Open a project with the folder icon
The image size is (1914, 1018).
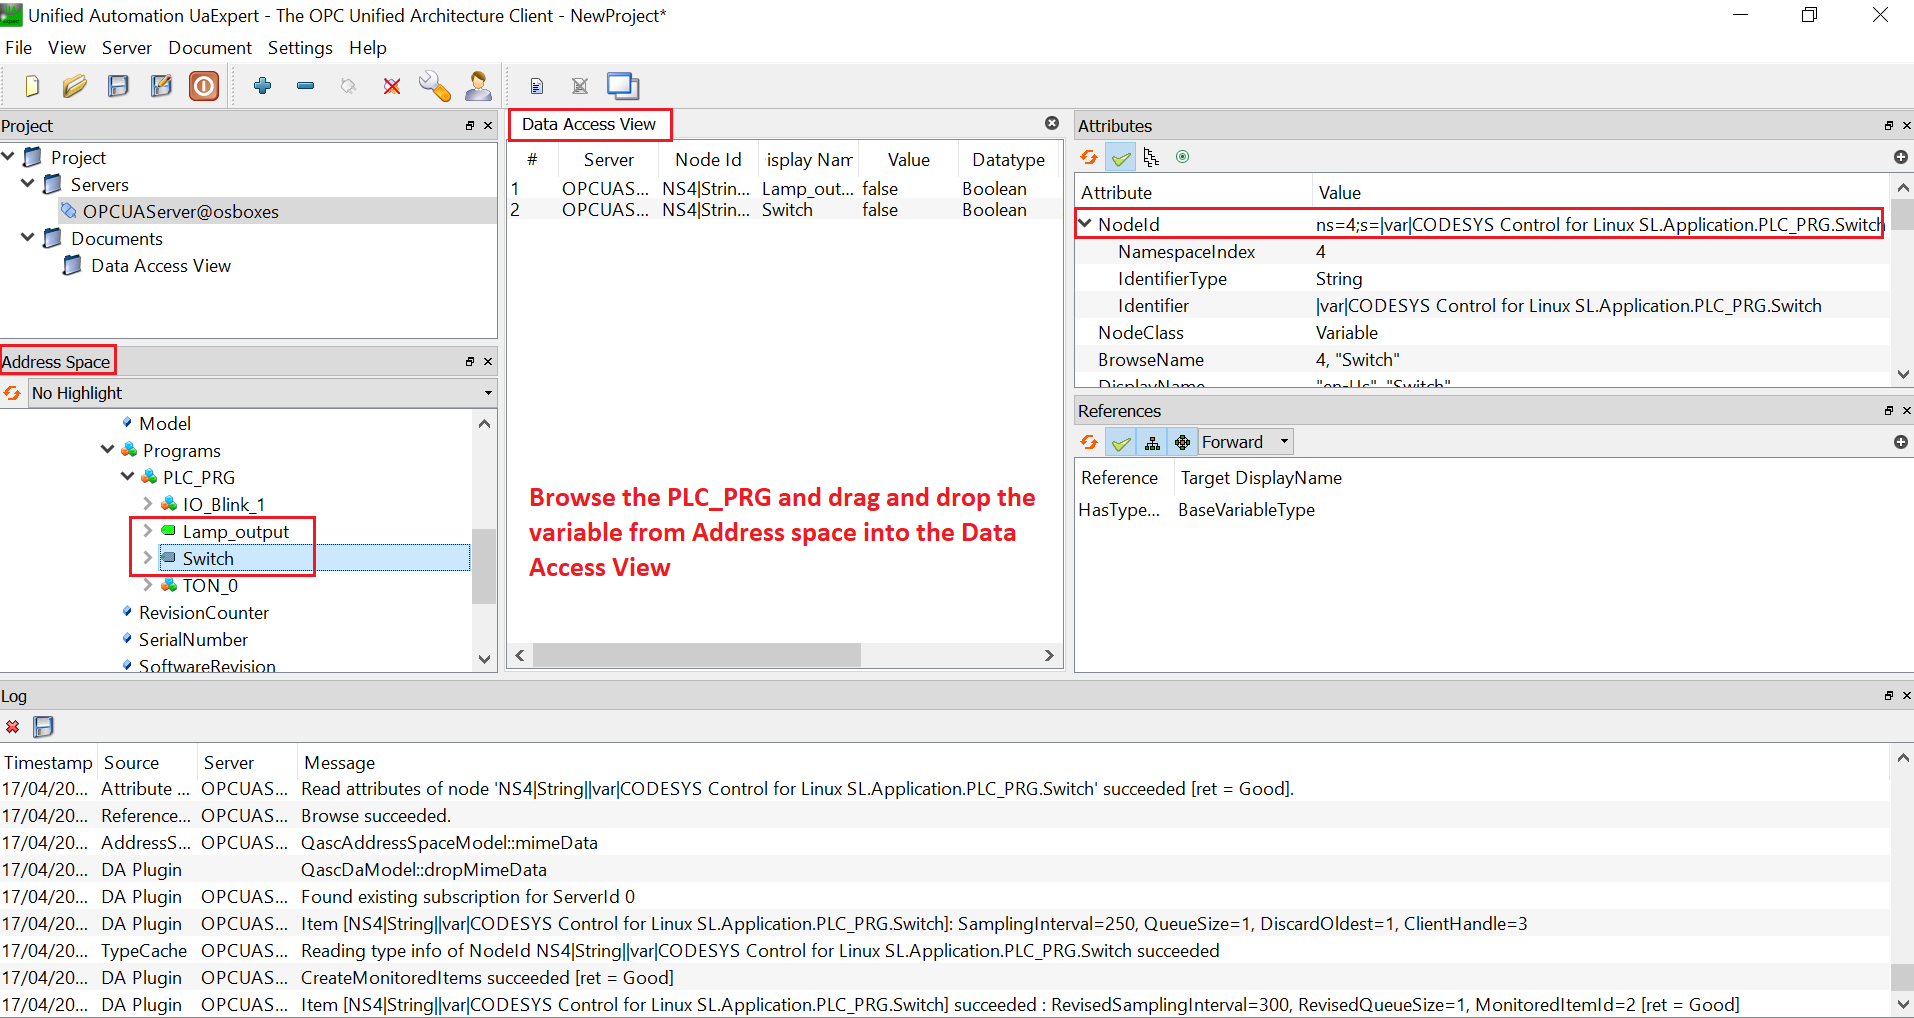pos(75,86)
